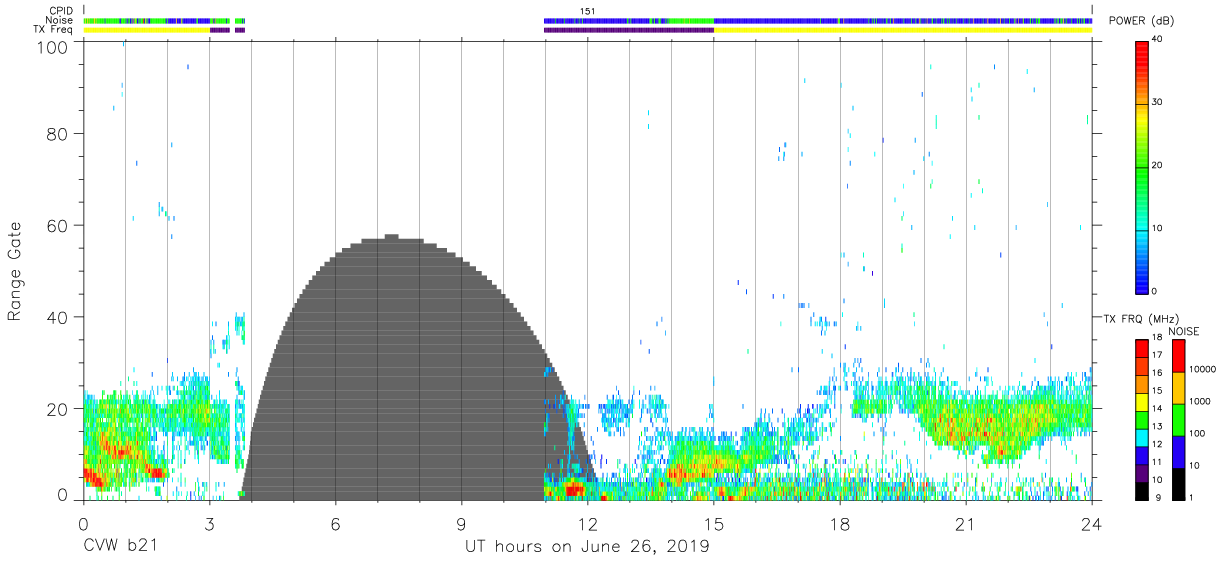Click the y-axis tick label 60

click(x=56, y=225)
